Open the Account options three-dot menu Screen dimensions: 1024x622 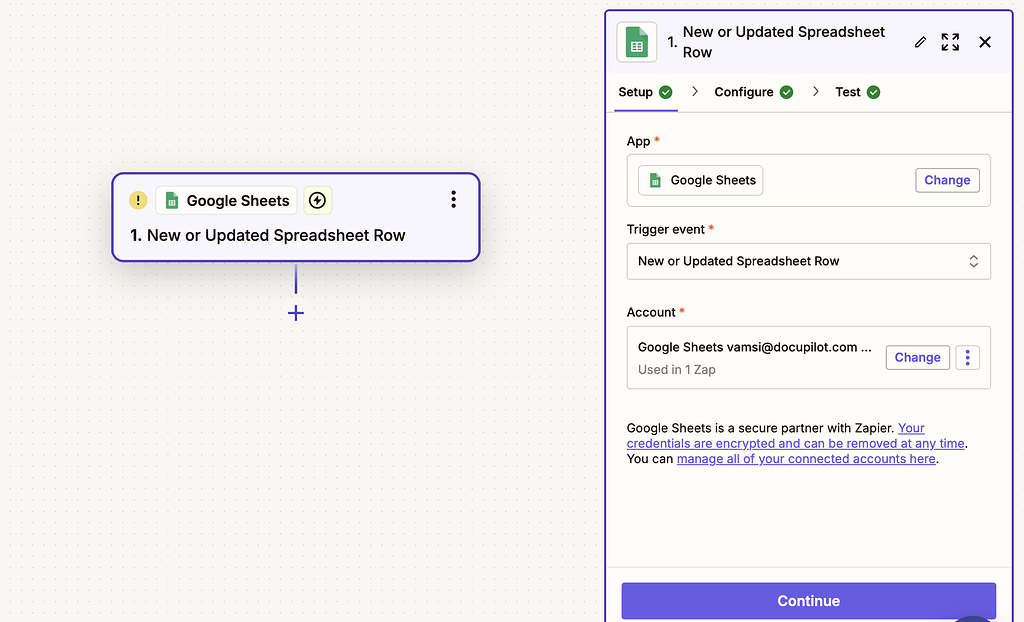point(967,357)
